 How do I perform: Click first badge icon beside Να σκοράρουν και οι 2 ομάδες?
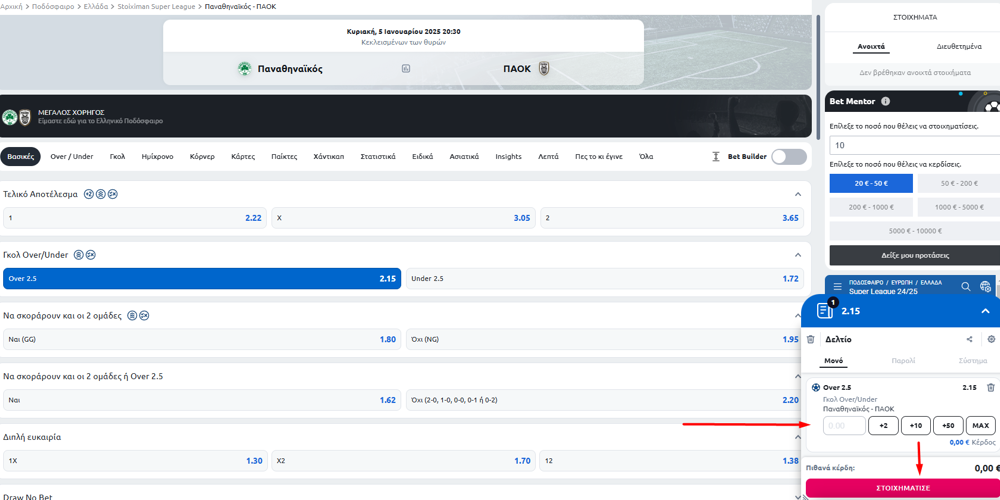[132, 316]
